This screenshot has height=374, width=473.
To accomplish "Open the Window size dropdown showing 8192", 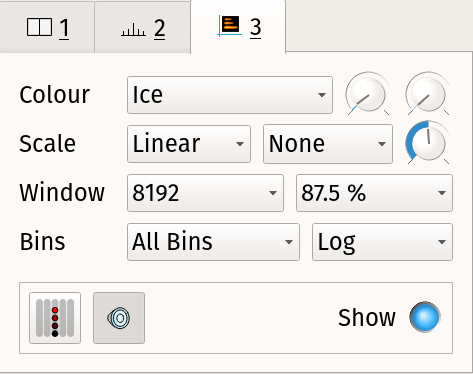I will coord(205,193).
